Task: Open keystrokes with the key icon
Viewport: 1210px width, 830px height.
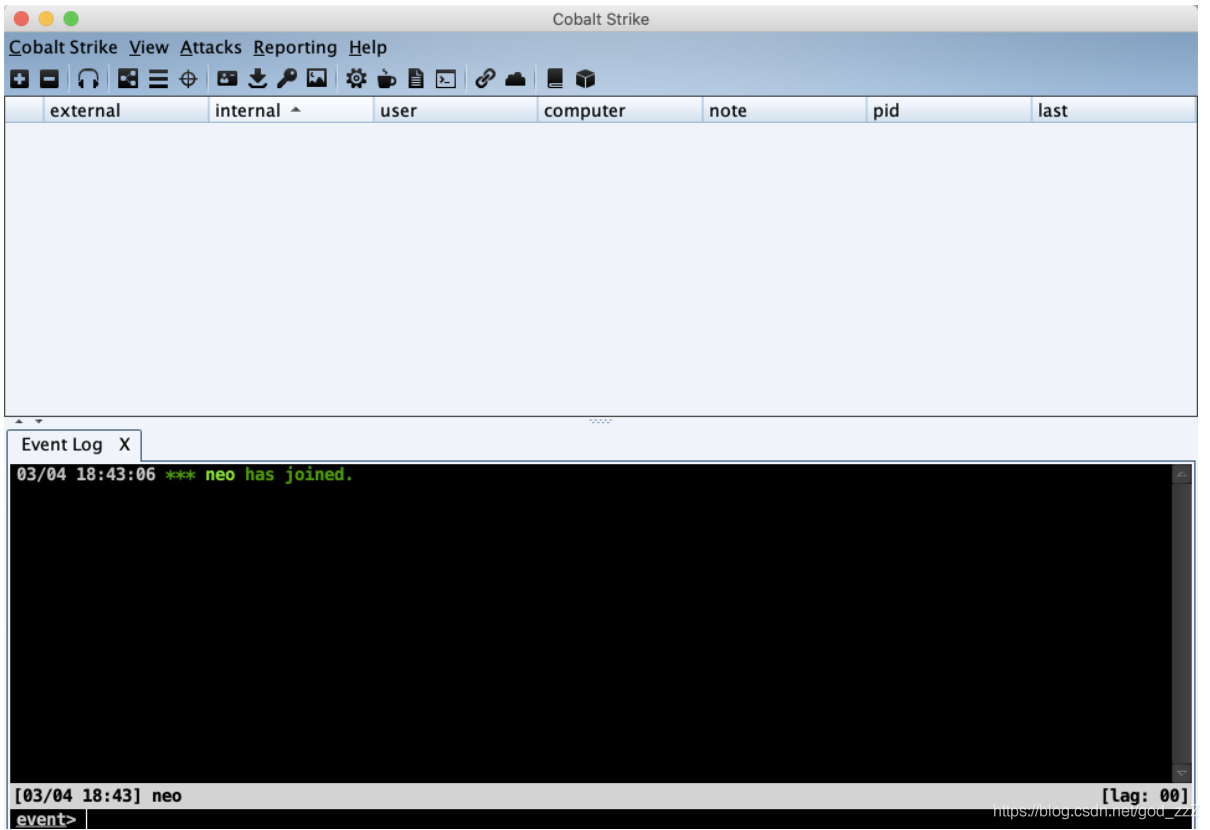Action: click(287, 79)
